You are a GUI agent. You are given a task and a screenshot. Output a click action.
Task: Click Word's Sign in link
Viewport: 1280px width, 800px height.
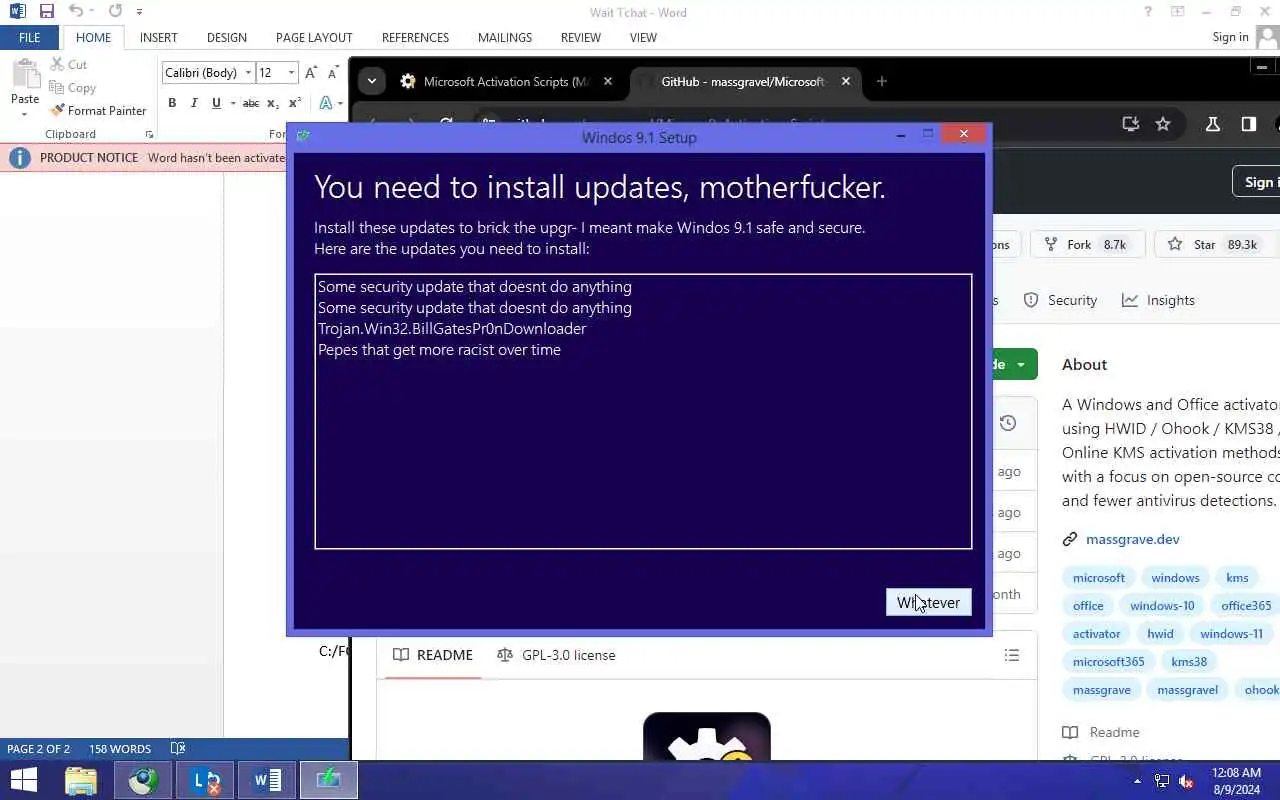pos(1230,37)
